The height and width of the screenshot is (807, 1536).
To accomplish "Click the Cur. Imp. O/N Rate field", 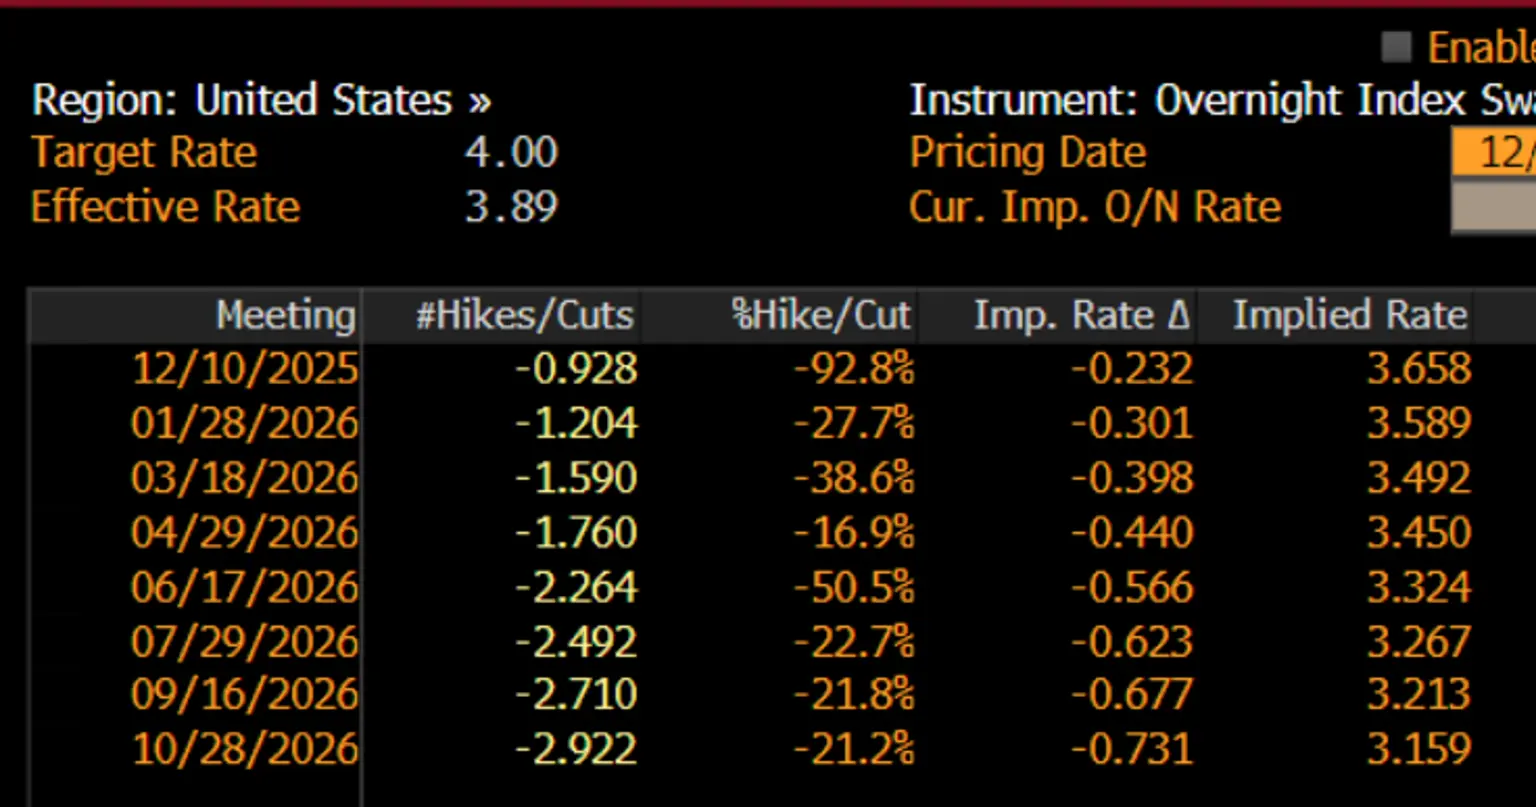I will point(1493,207).
